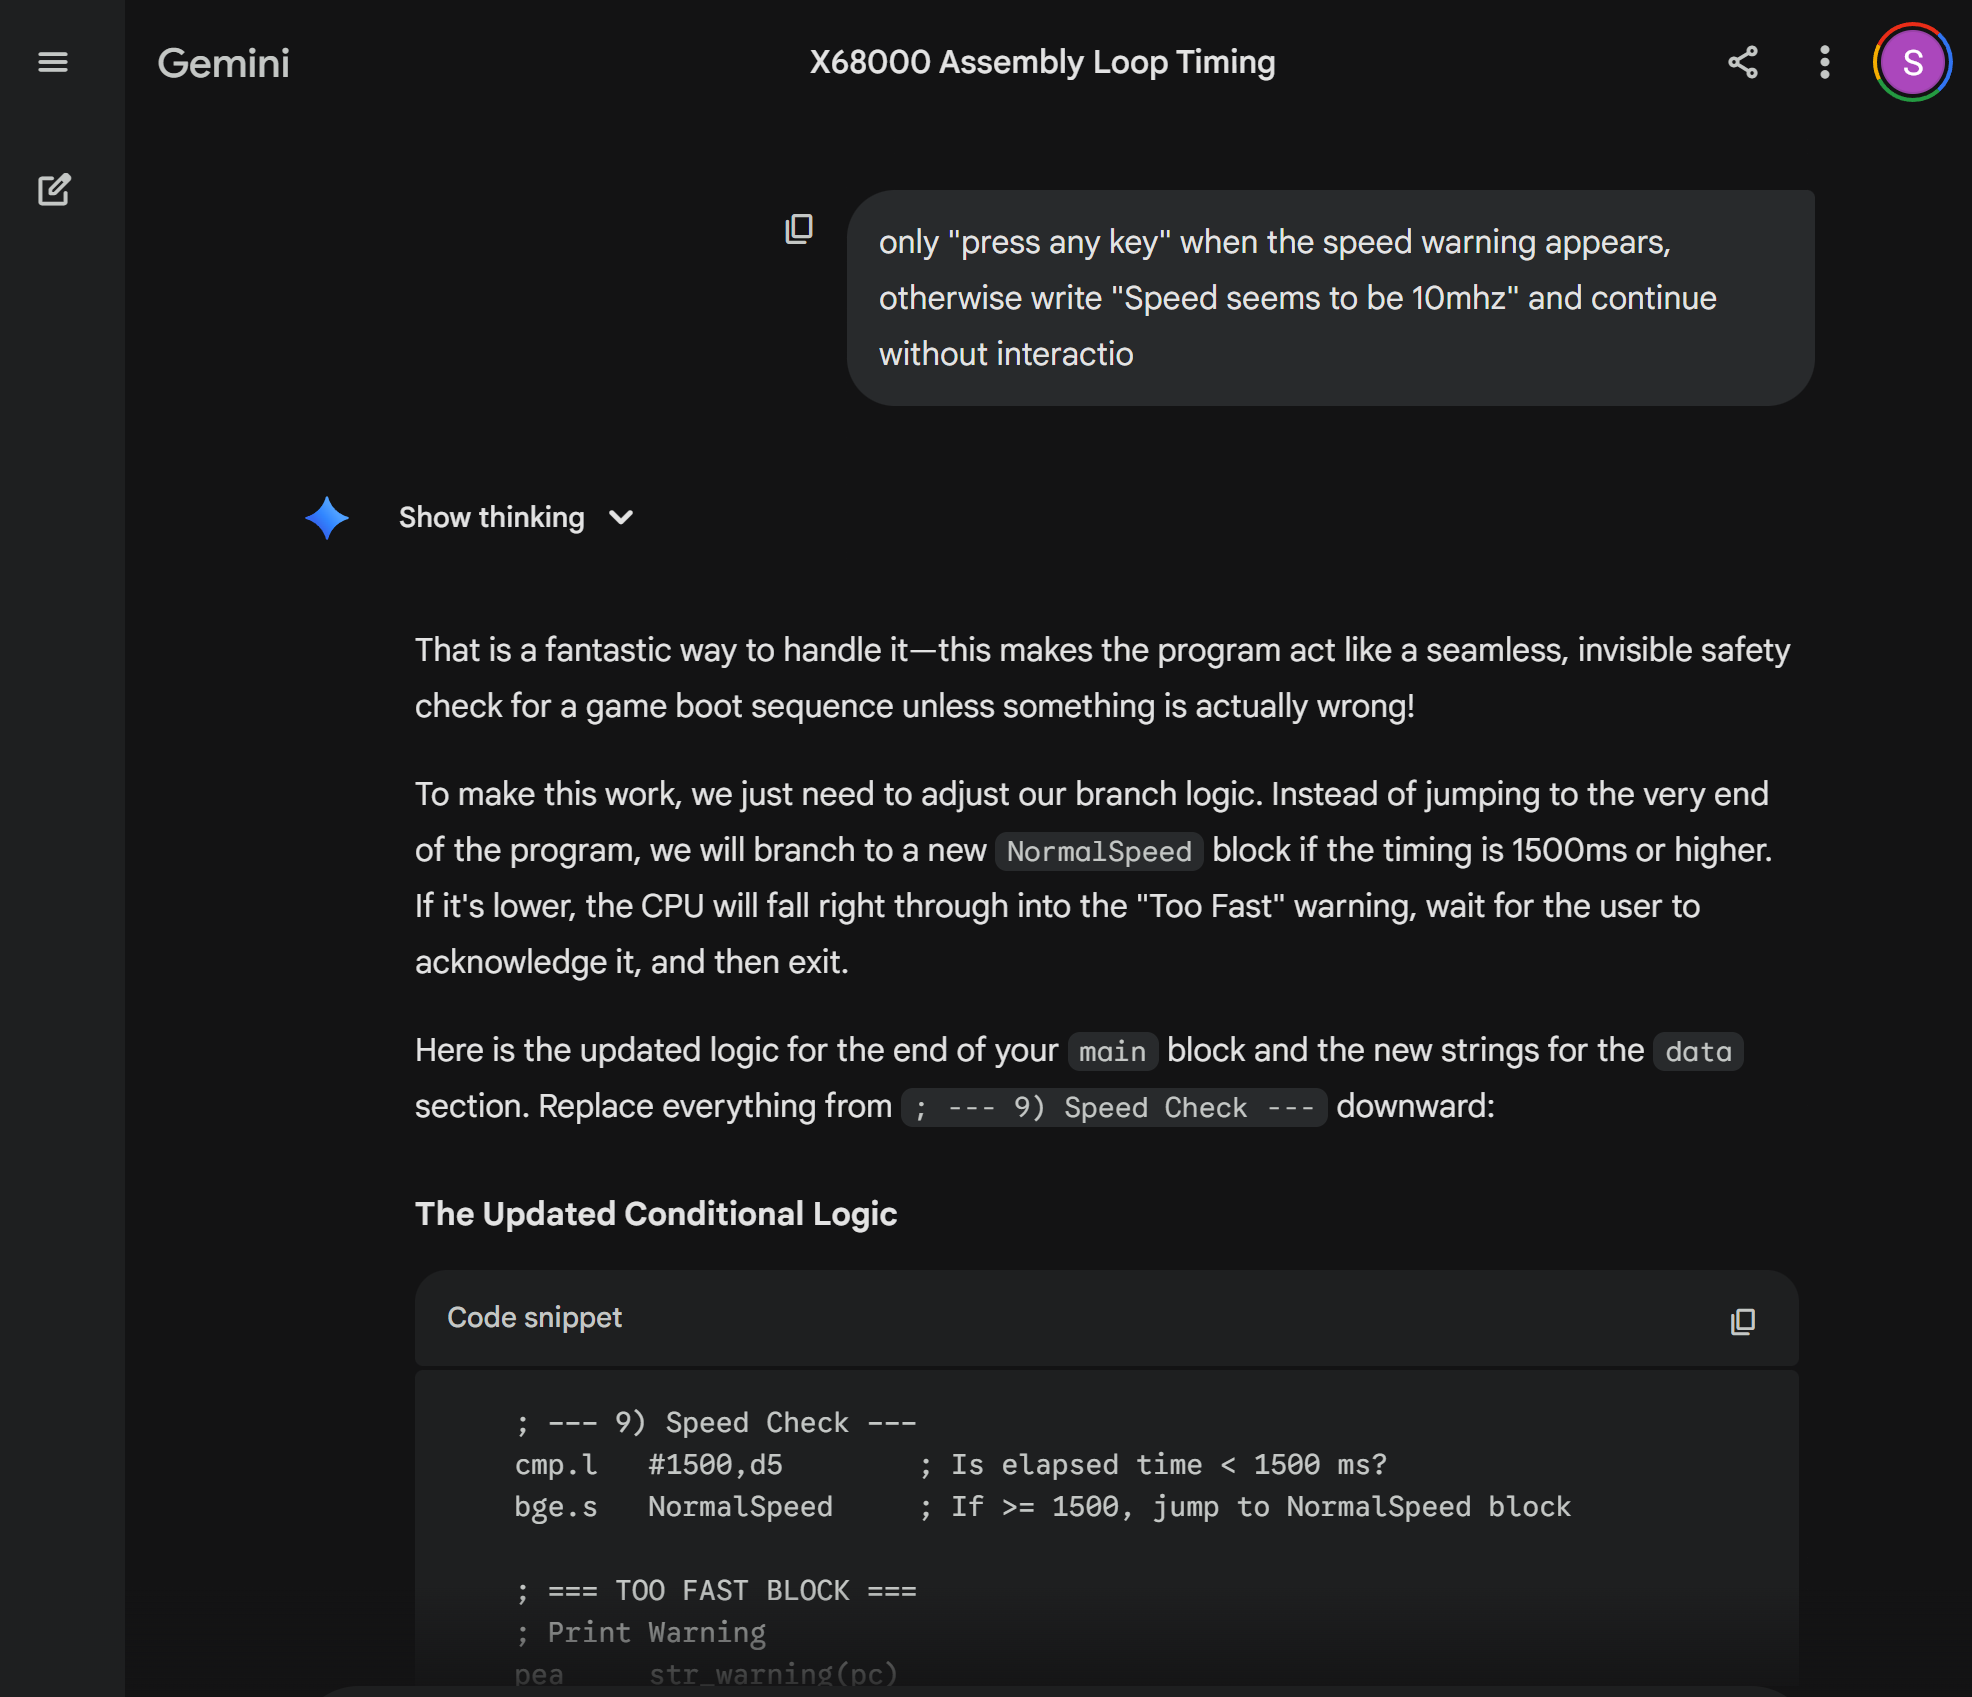Click the main inline code chip
Viewport: 1972px width, 1697px height.
(x=1112, y=1051)
